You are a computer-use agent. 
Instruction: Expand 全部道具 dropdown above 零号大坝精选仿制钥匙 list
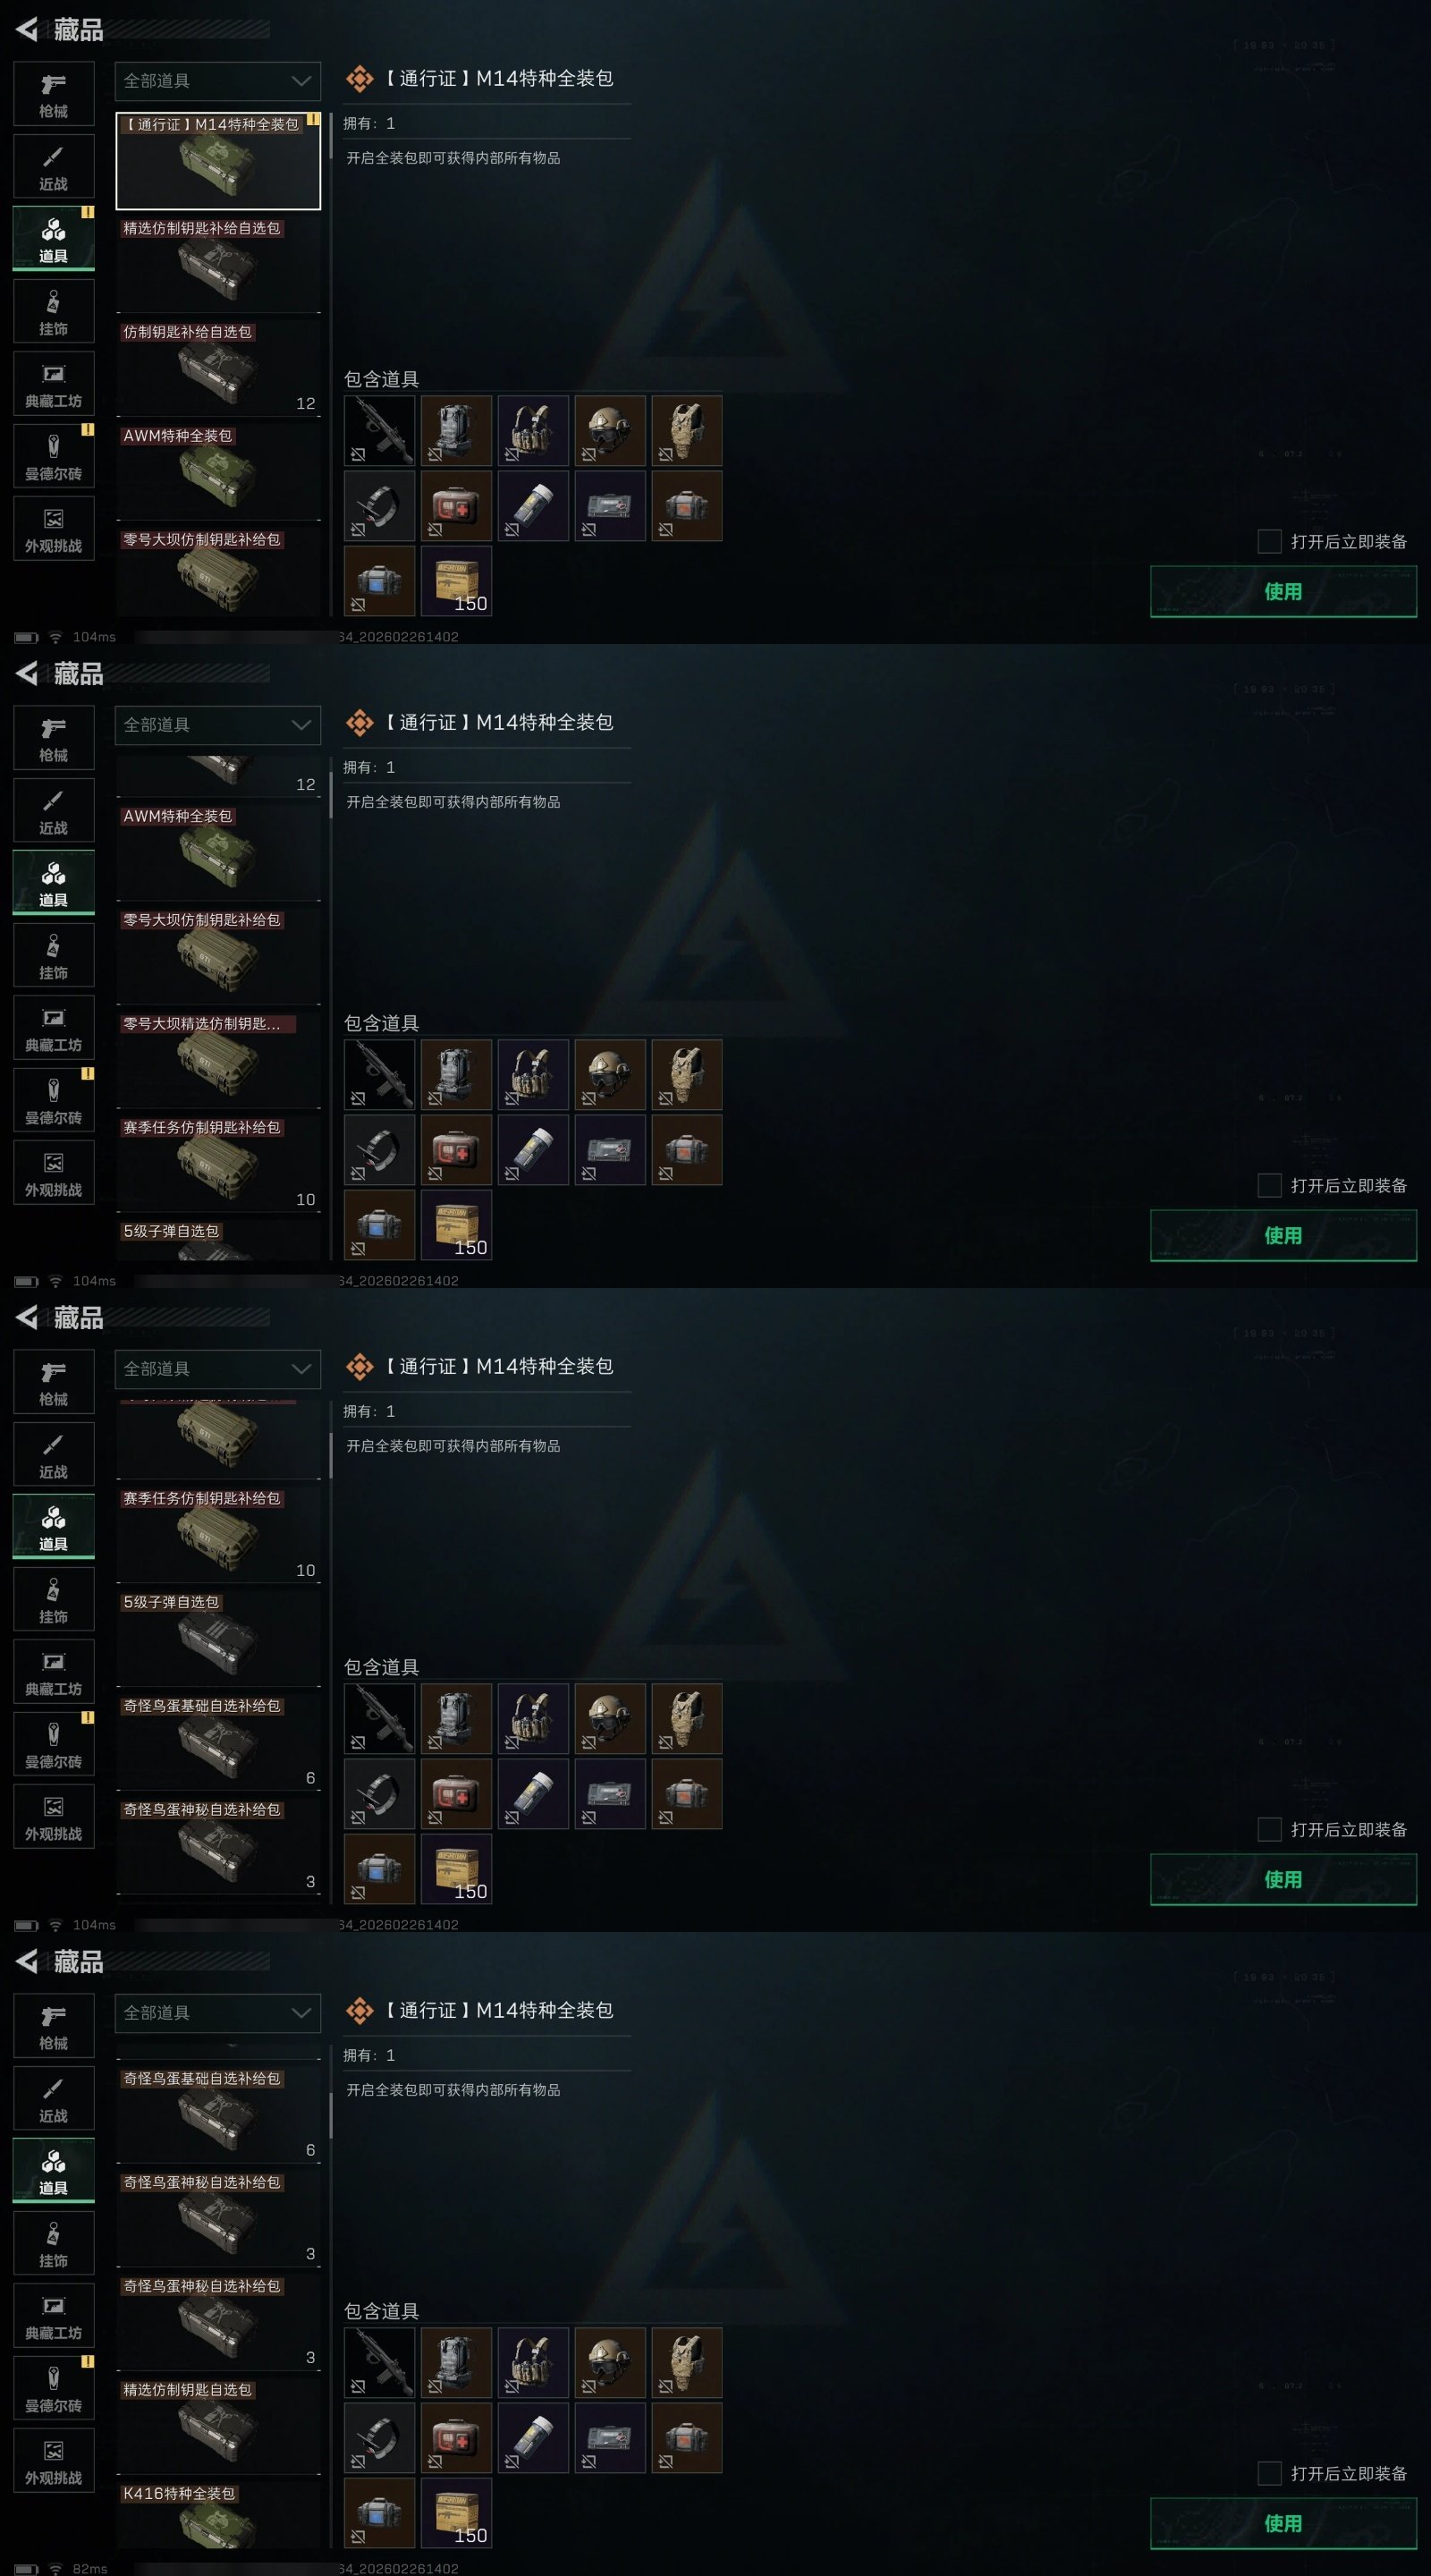pyautogui.click(x=218, y=725)
